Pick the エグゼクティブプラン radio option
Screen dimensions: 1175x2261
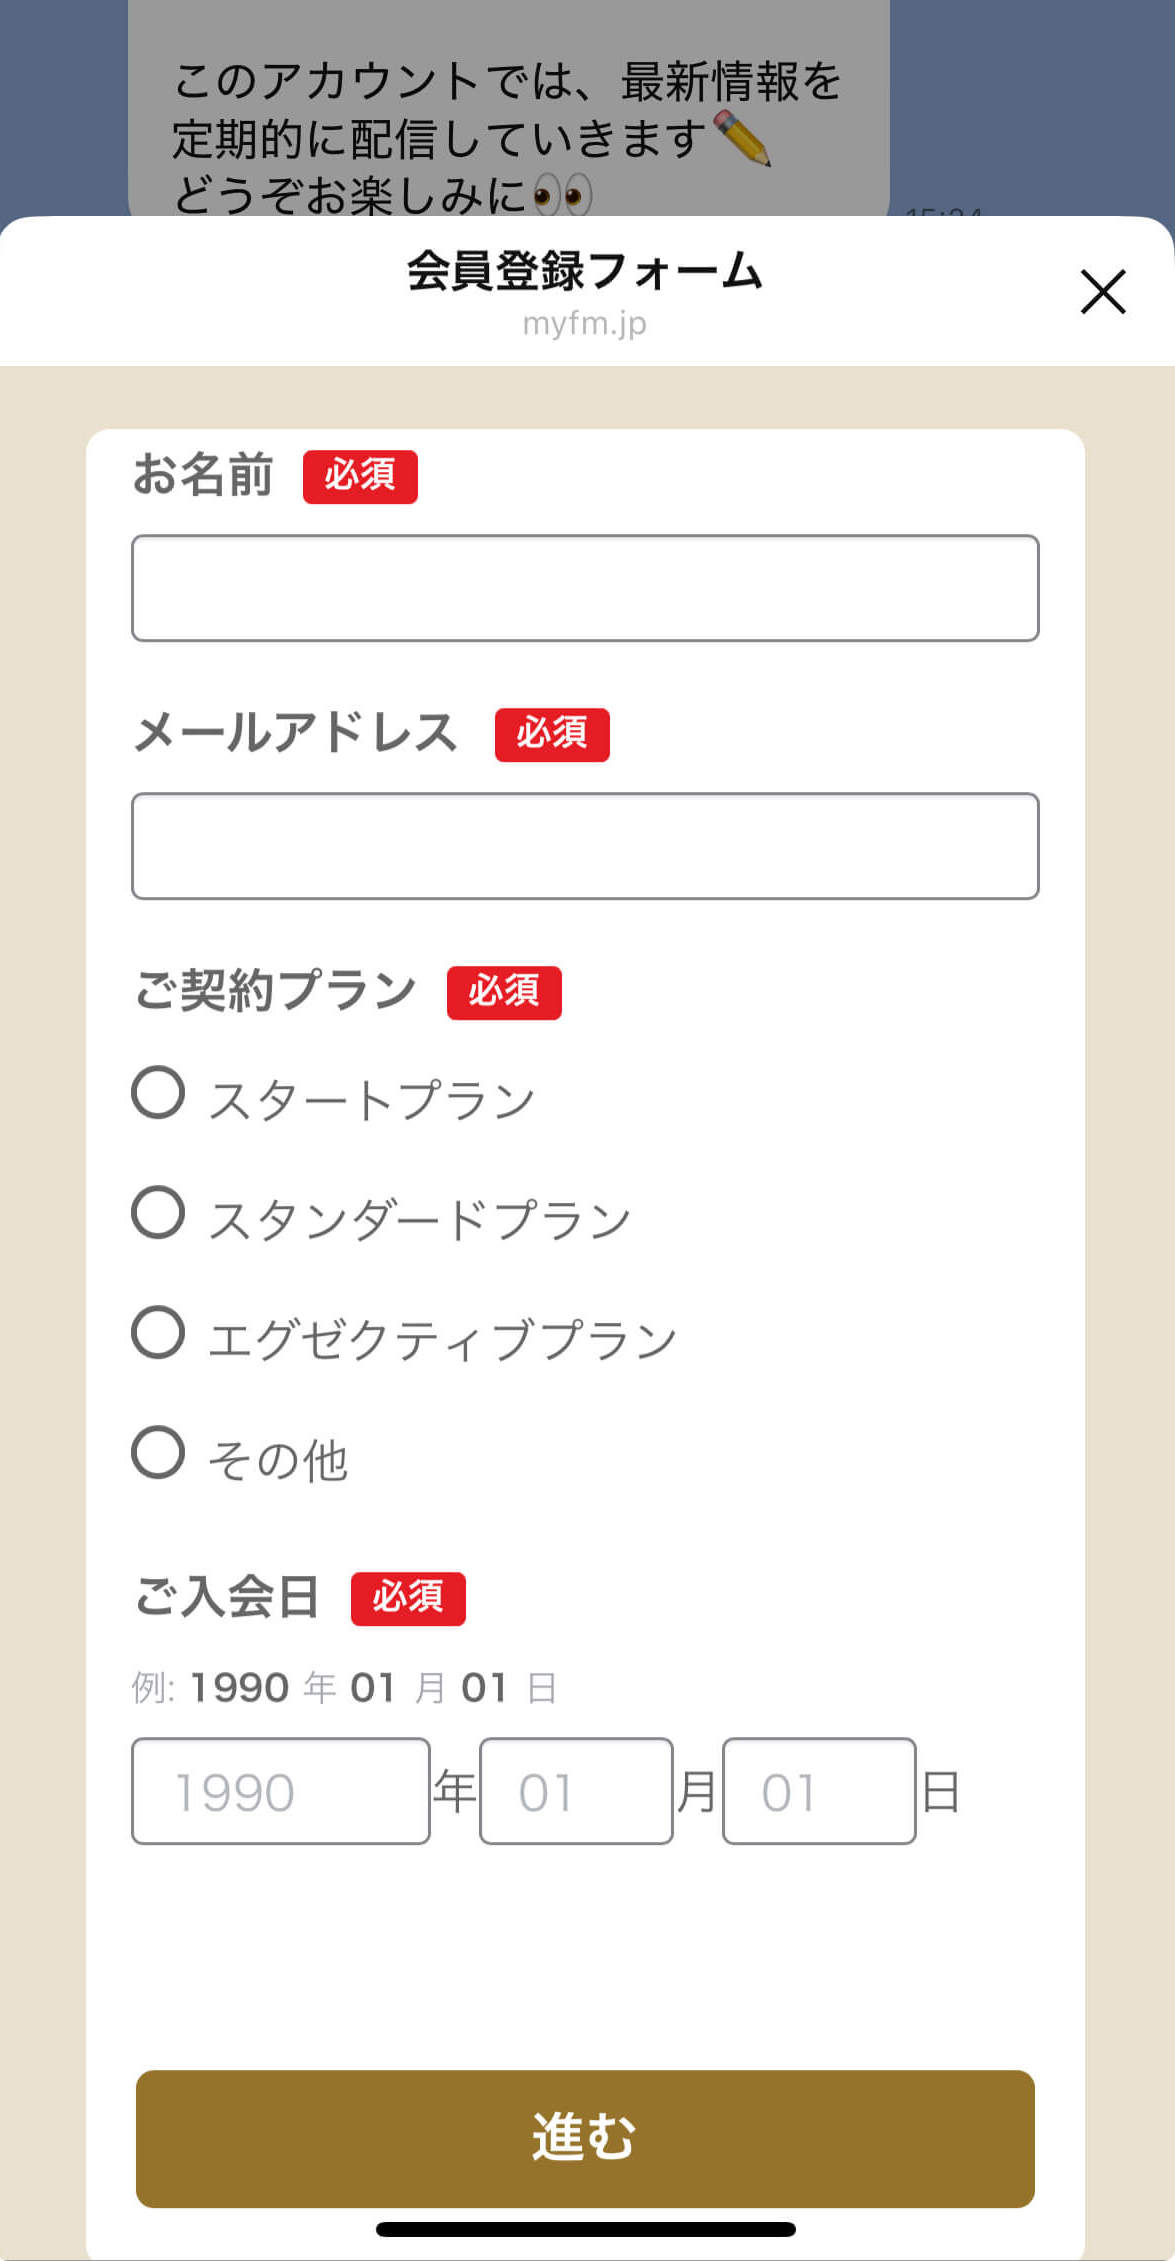[158, 1332]
